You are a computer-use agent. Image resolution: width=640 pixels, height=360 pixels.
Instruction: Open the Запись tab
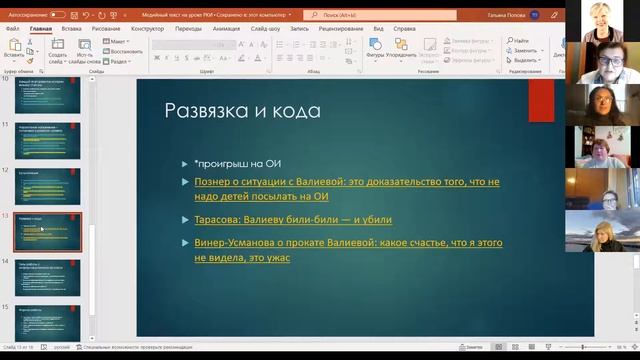299,29
